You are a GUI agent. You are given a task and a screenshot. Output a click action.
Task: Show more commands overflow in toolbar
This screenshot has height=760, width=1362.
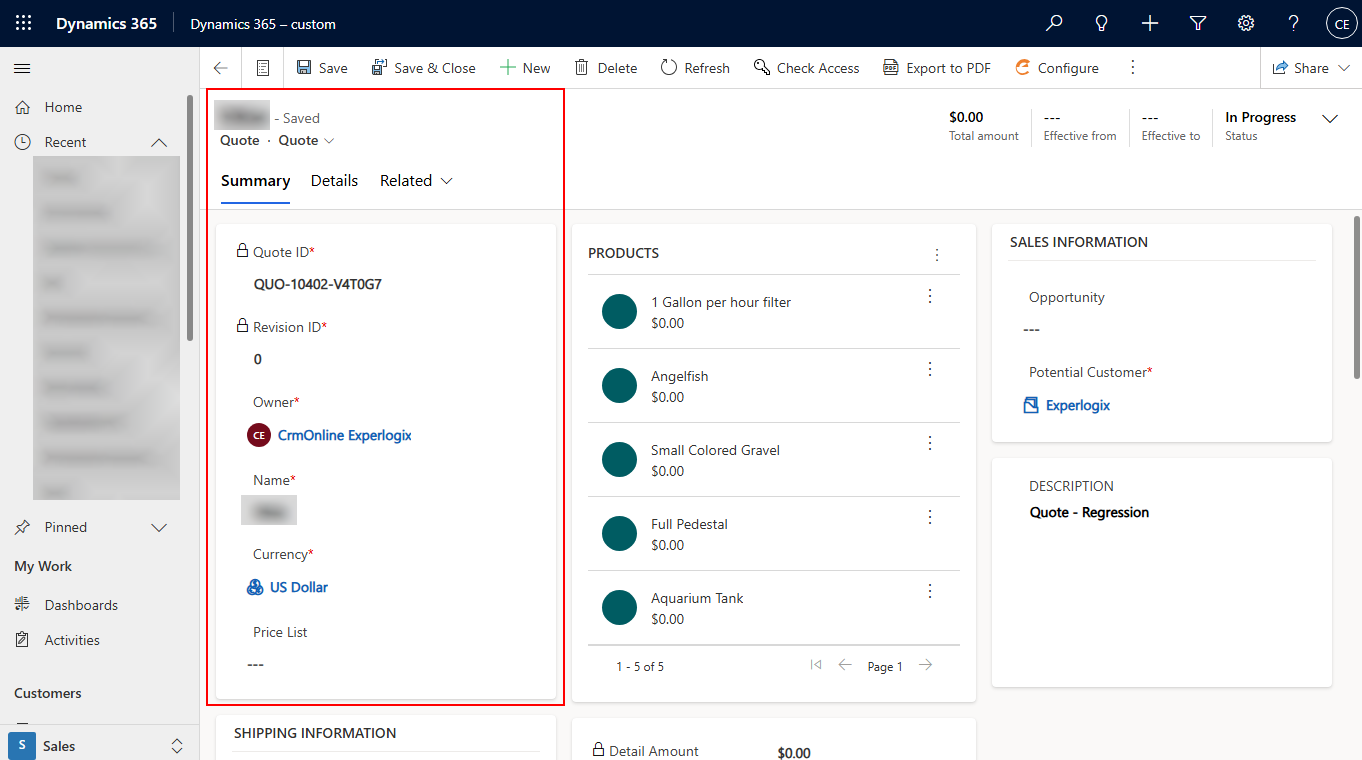click(x=1133, y=68)
